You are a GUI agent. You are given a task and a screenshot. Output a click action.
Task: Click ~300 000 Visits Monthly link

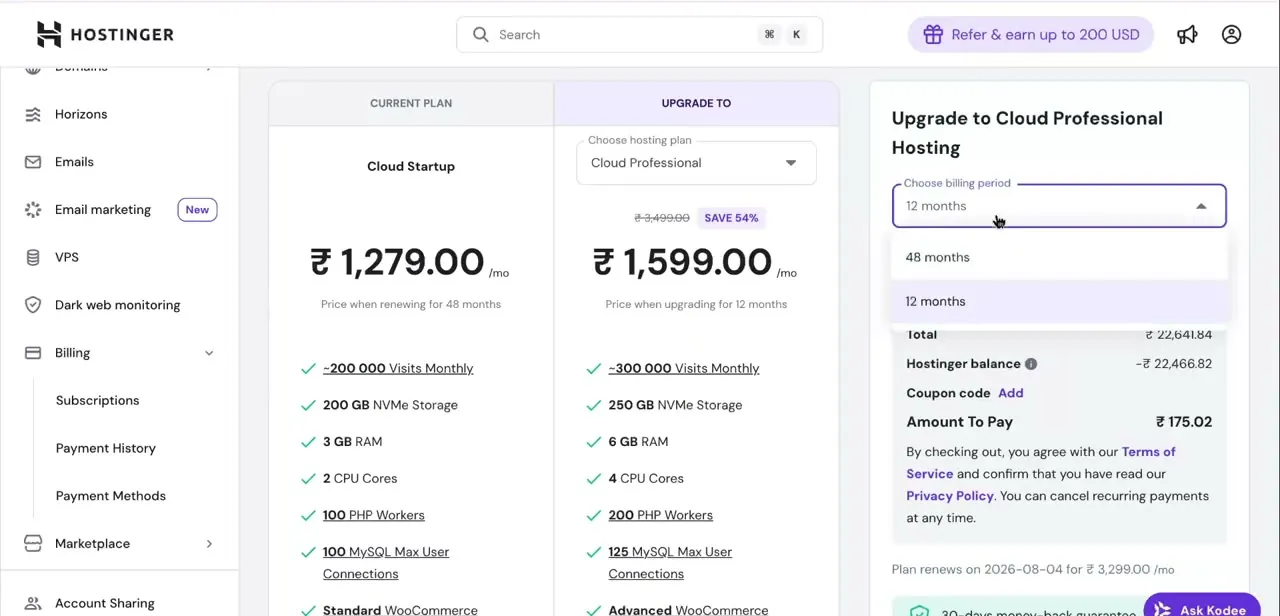point(684,368)
